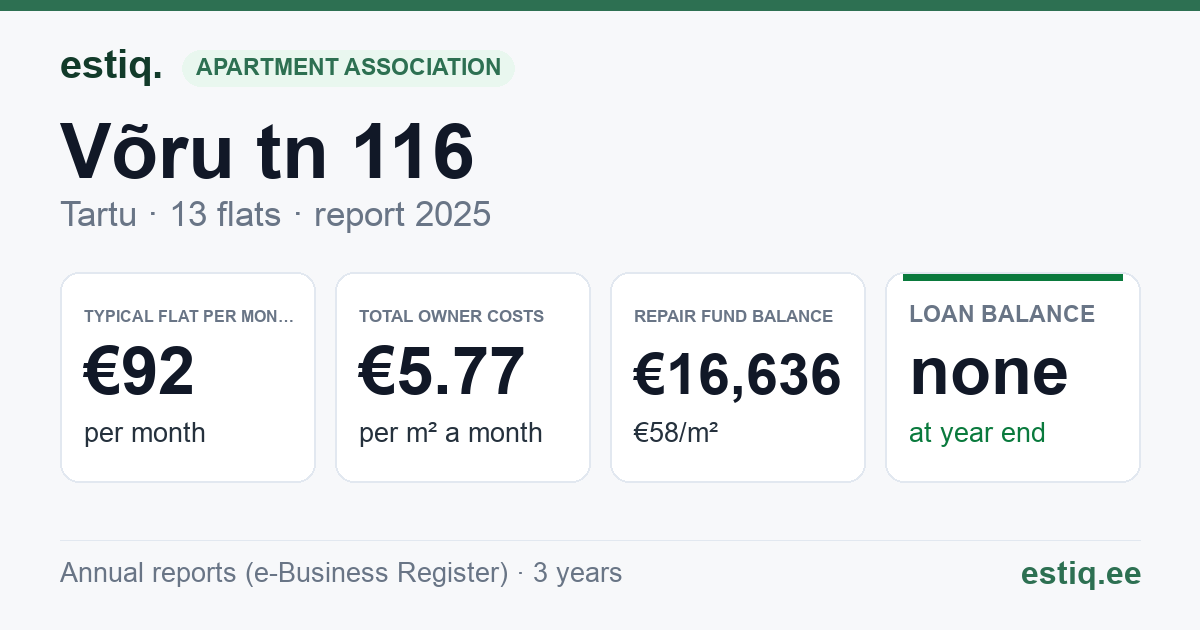This screenshot has height=630, width=1200.
Task: Open the Repair fund balance card
Action: point(738,377)
